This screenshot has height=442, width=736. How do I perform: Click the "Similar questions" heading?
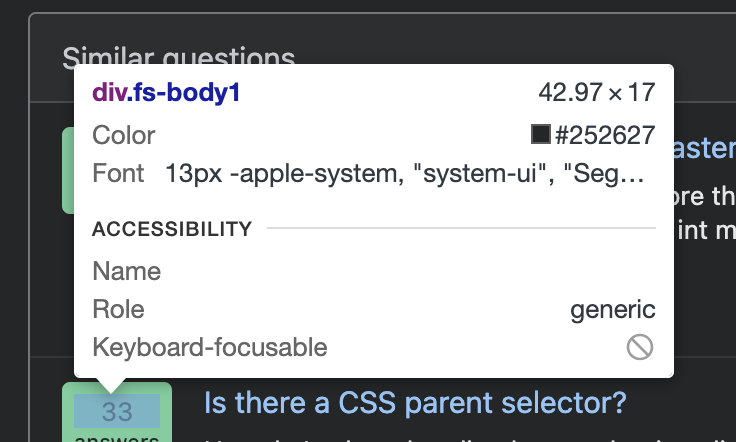click(x=179, y=55)
